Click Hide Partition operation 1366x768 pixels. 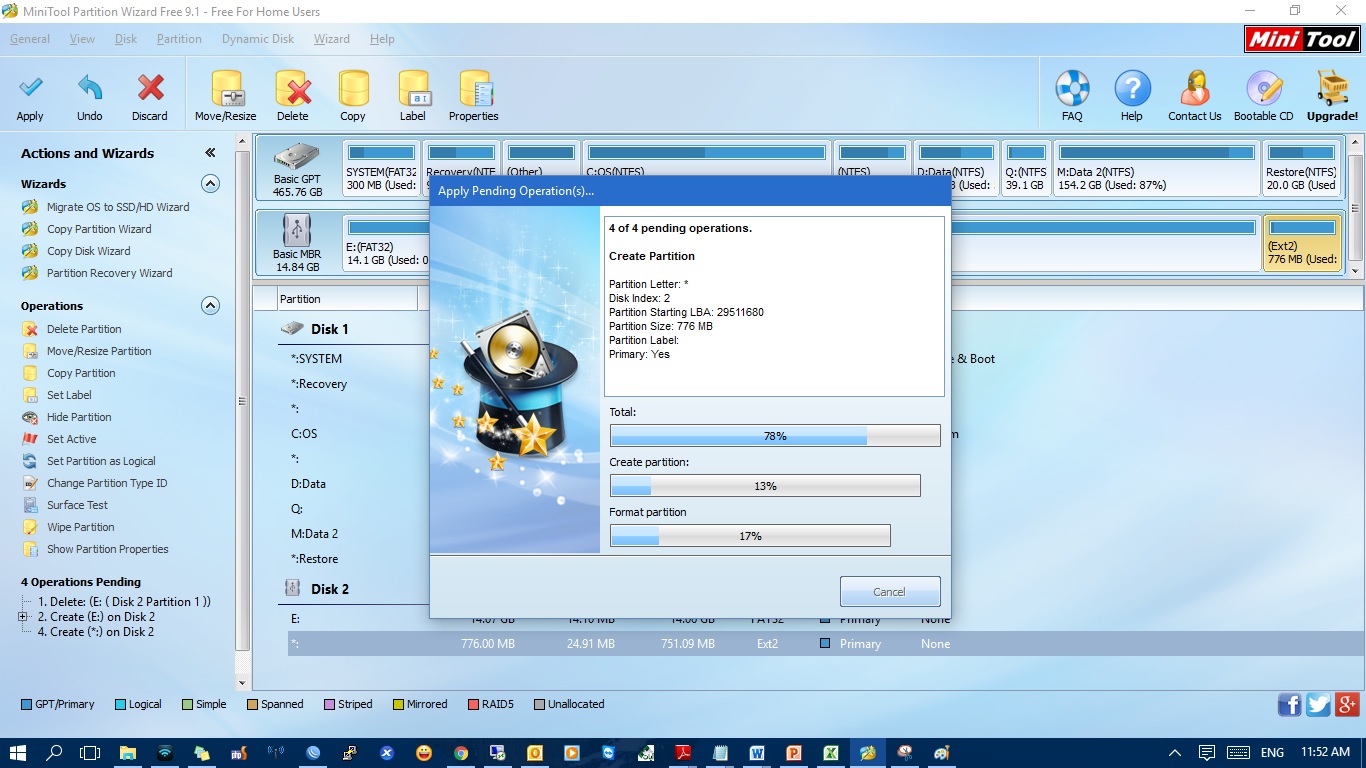tap(79, 417)
